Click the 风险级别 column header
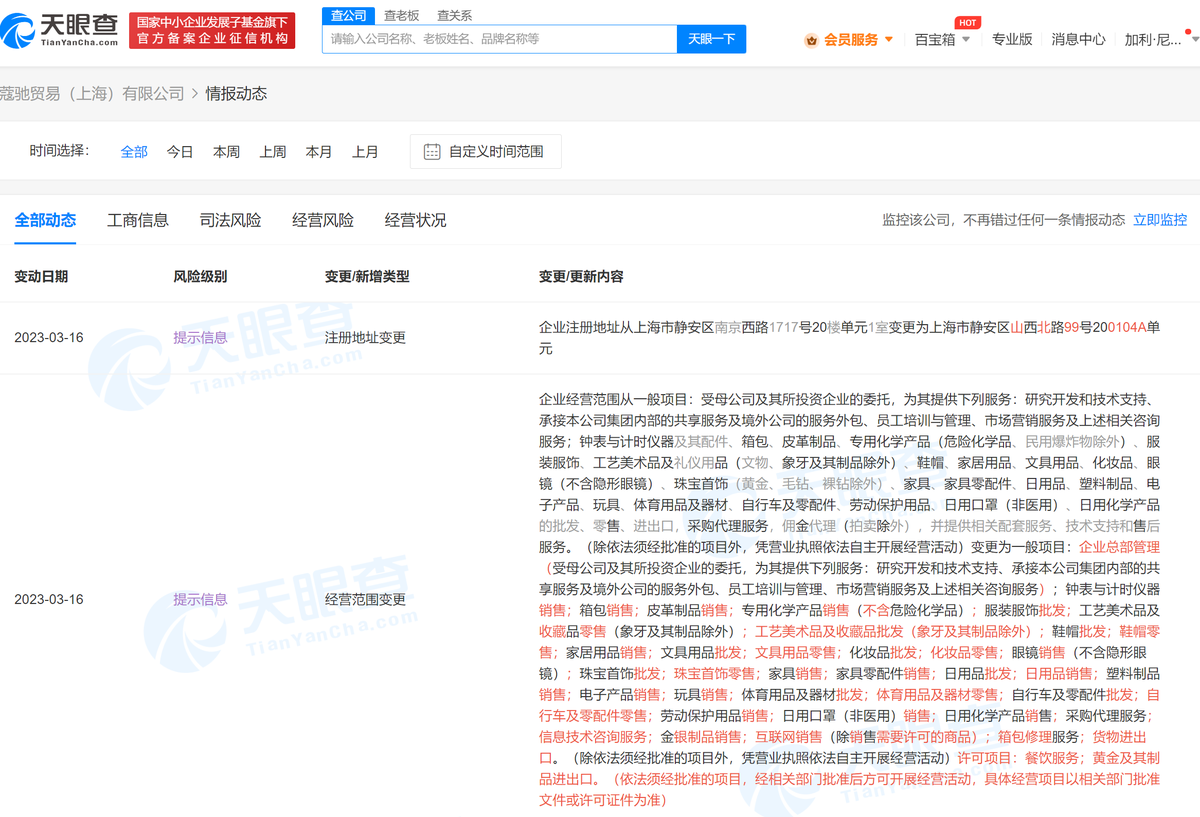Image resolution: width=1200 pixels, height=817 pixels. pos(200,277)
